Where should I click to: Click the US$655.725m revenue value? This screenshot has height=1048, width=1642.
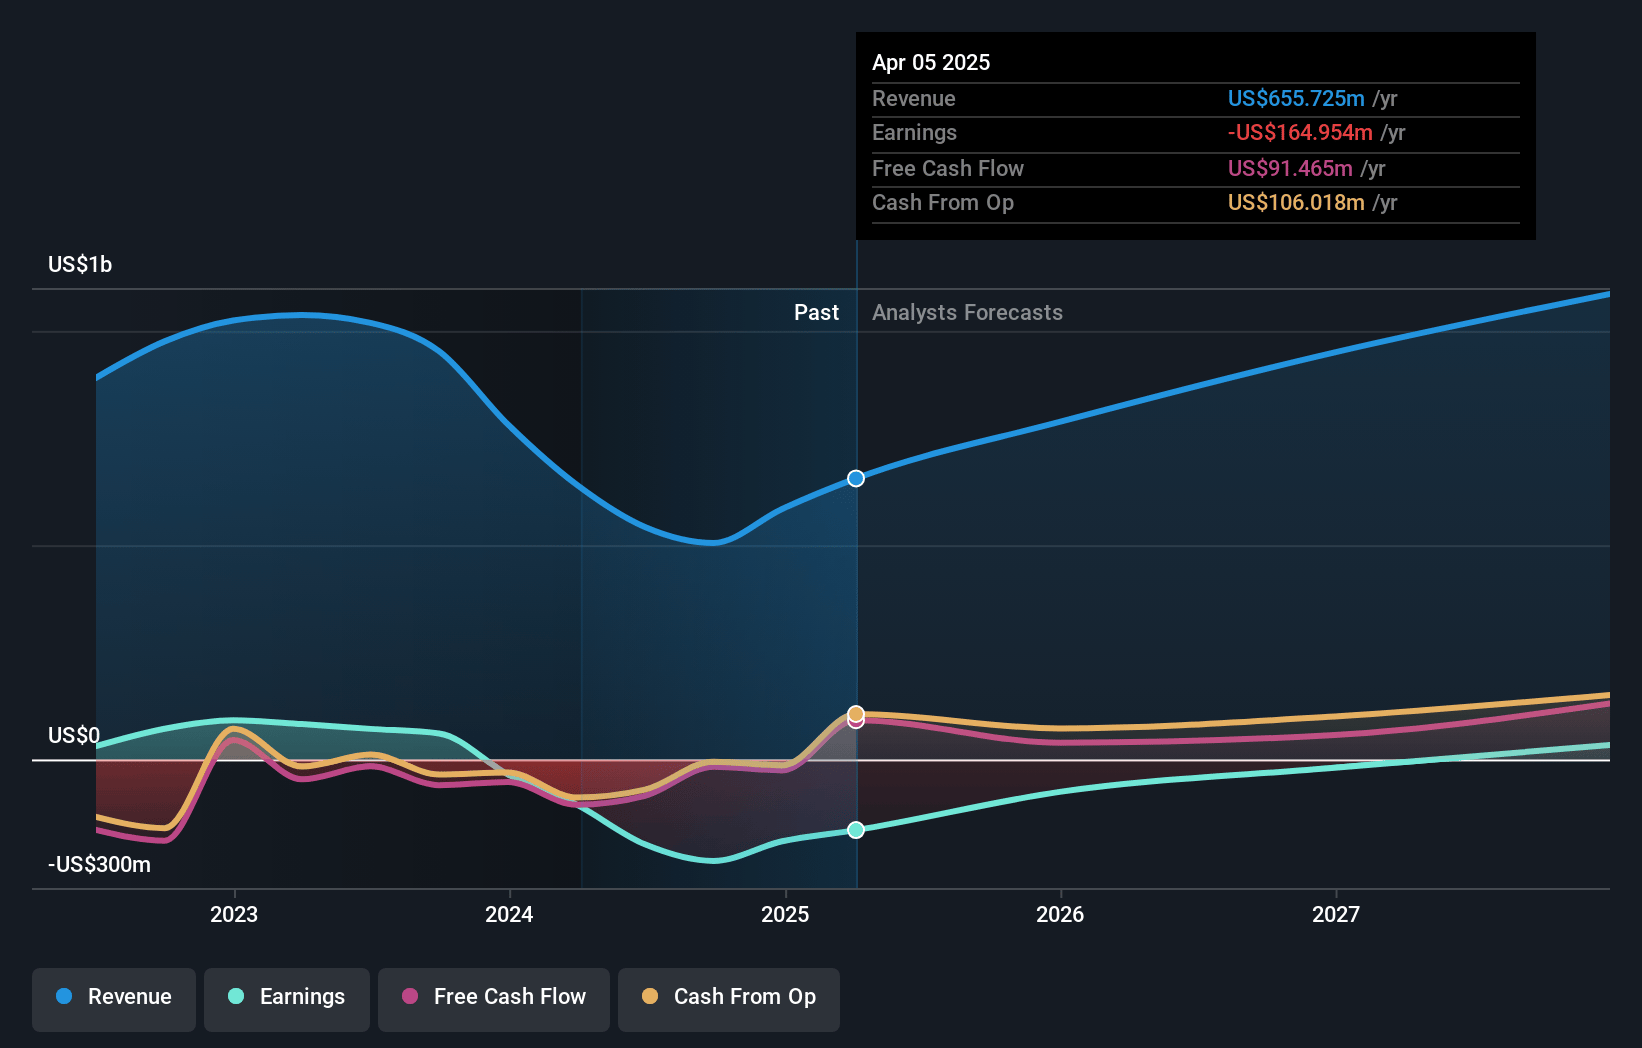coord(1296,98)
